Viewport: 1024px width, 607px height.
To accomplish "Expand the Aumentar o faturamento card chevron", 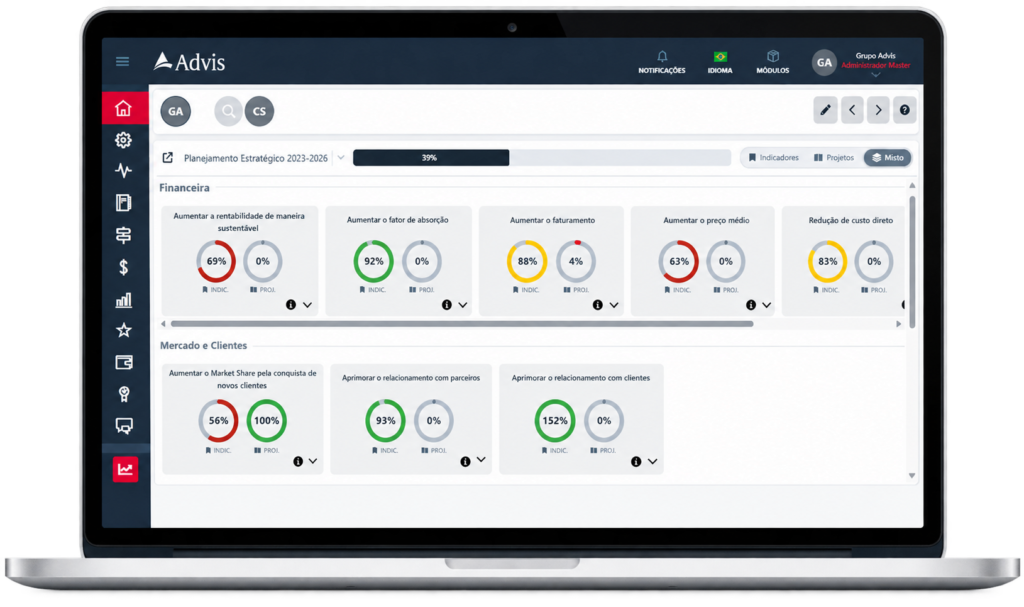I will coord(614,305).
